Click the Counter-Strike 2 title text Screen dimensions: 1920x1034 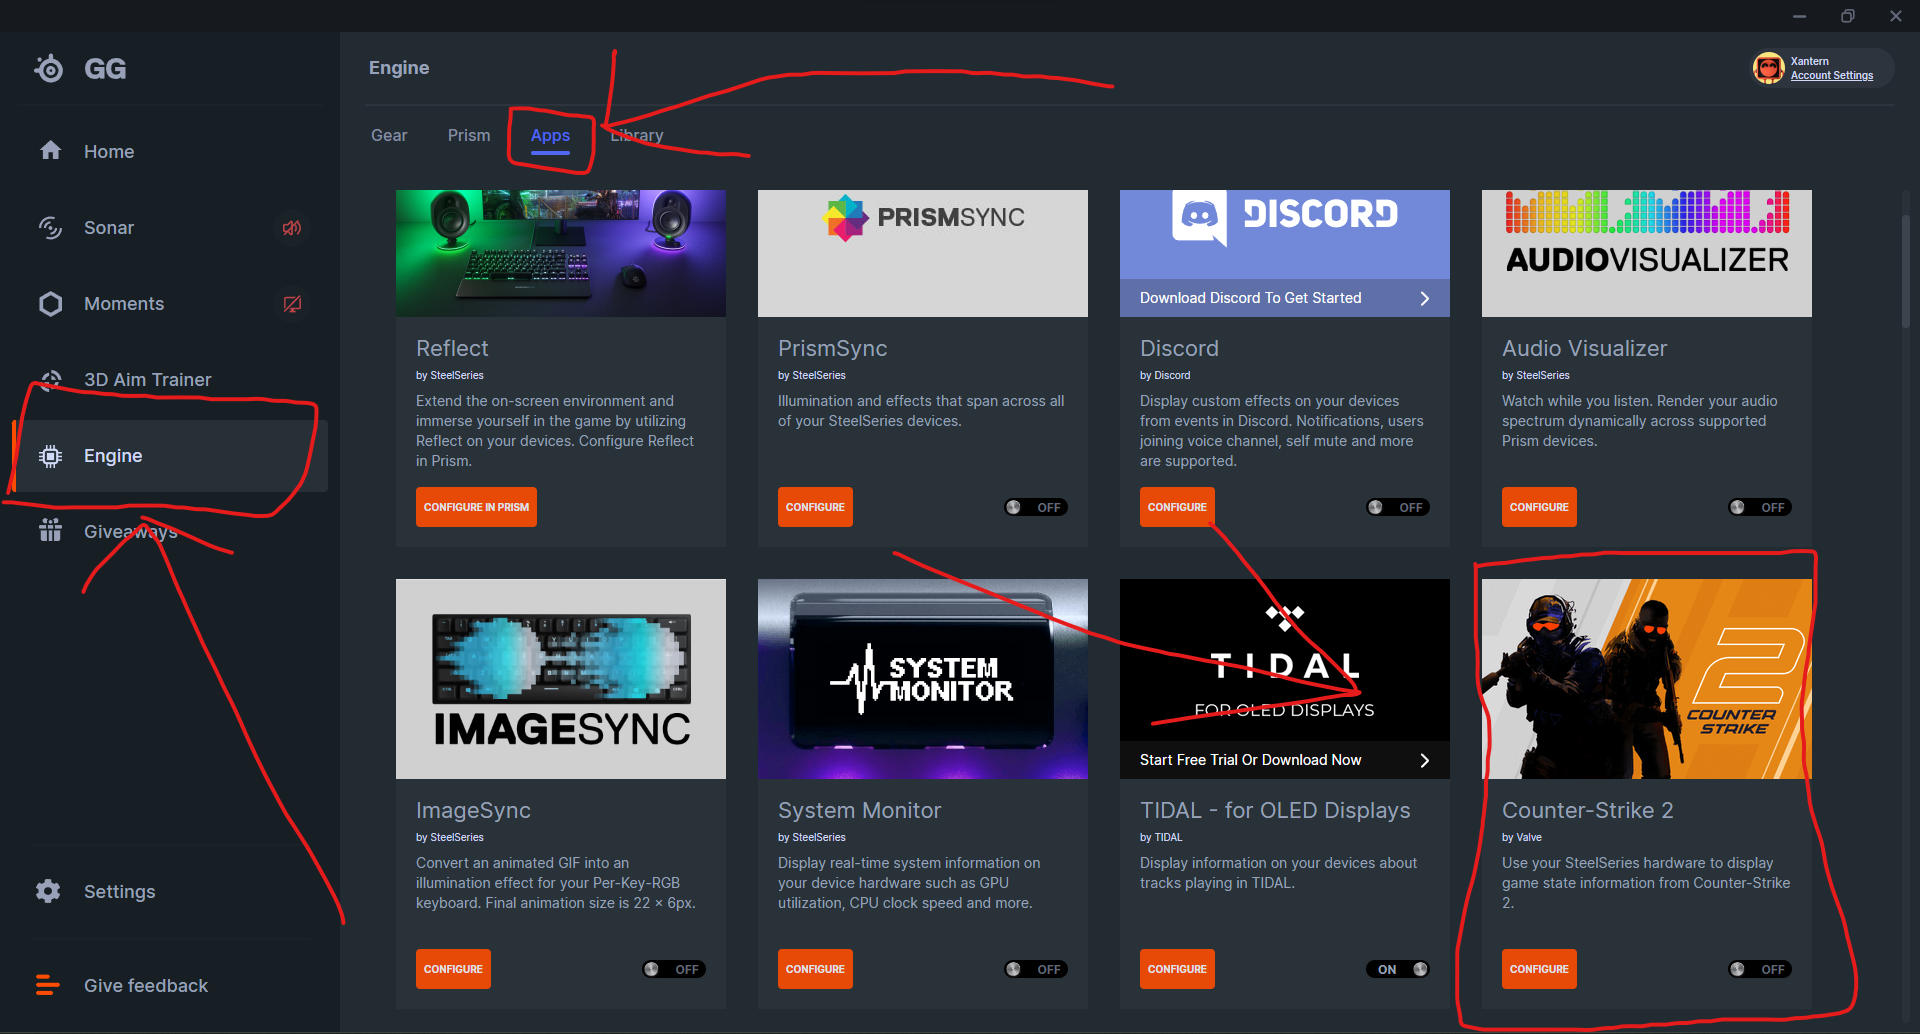tap(1588, 810)
